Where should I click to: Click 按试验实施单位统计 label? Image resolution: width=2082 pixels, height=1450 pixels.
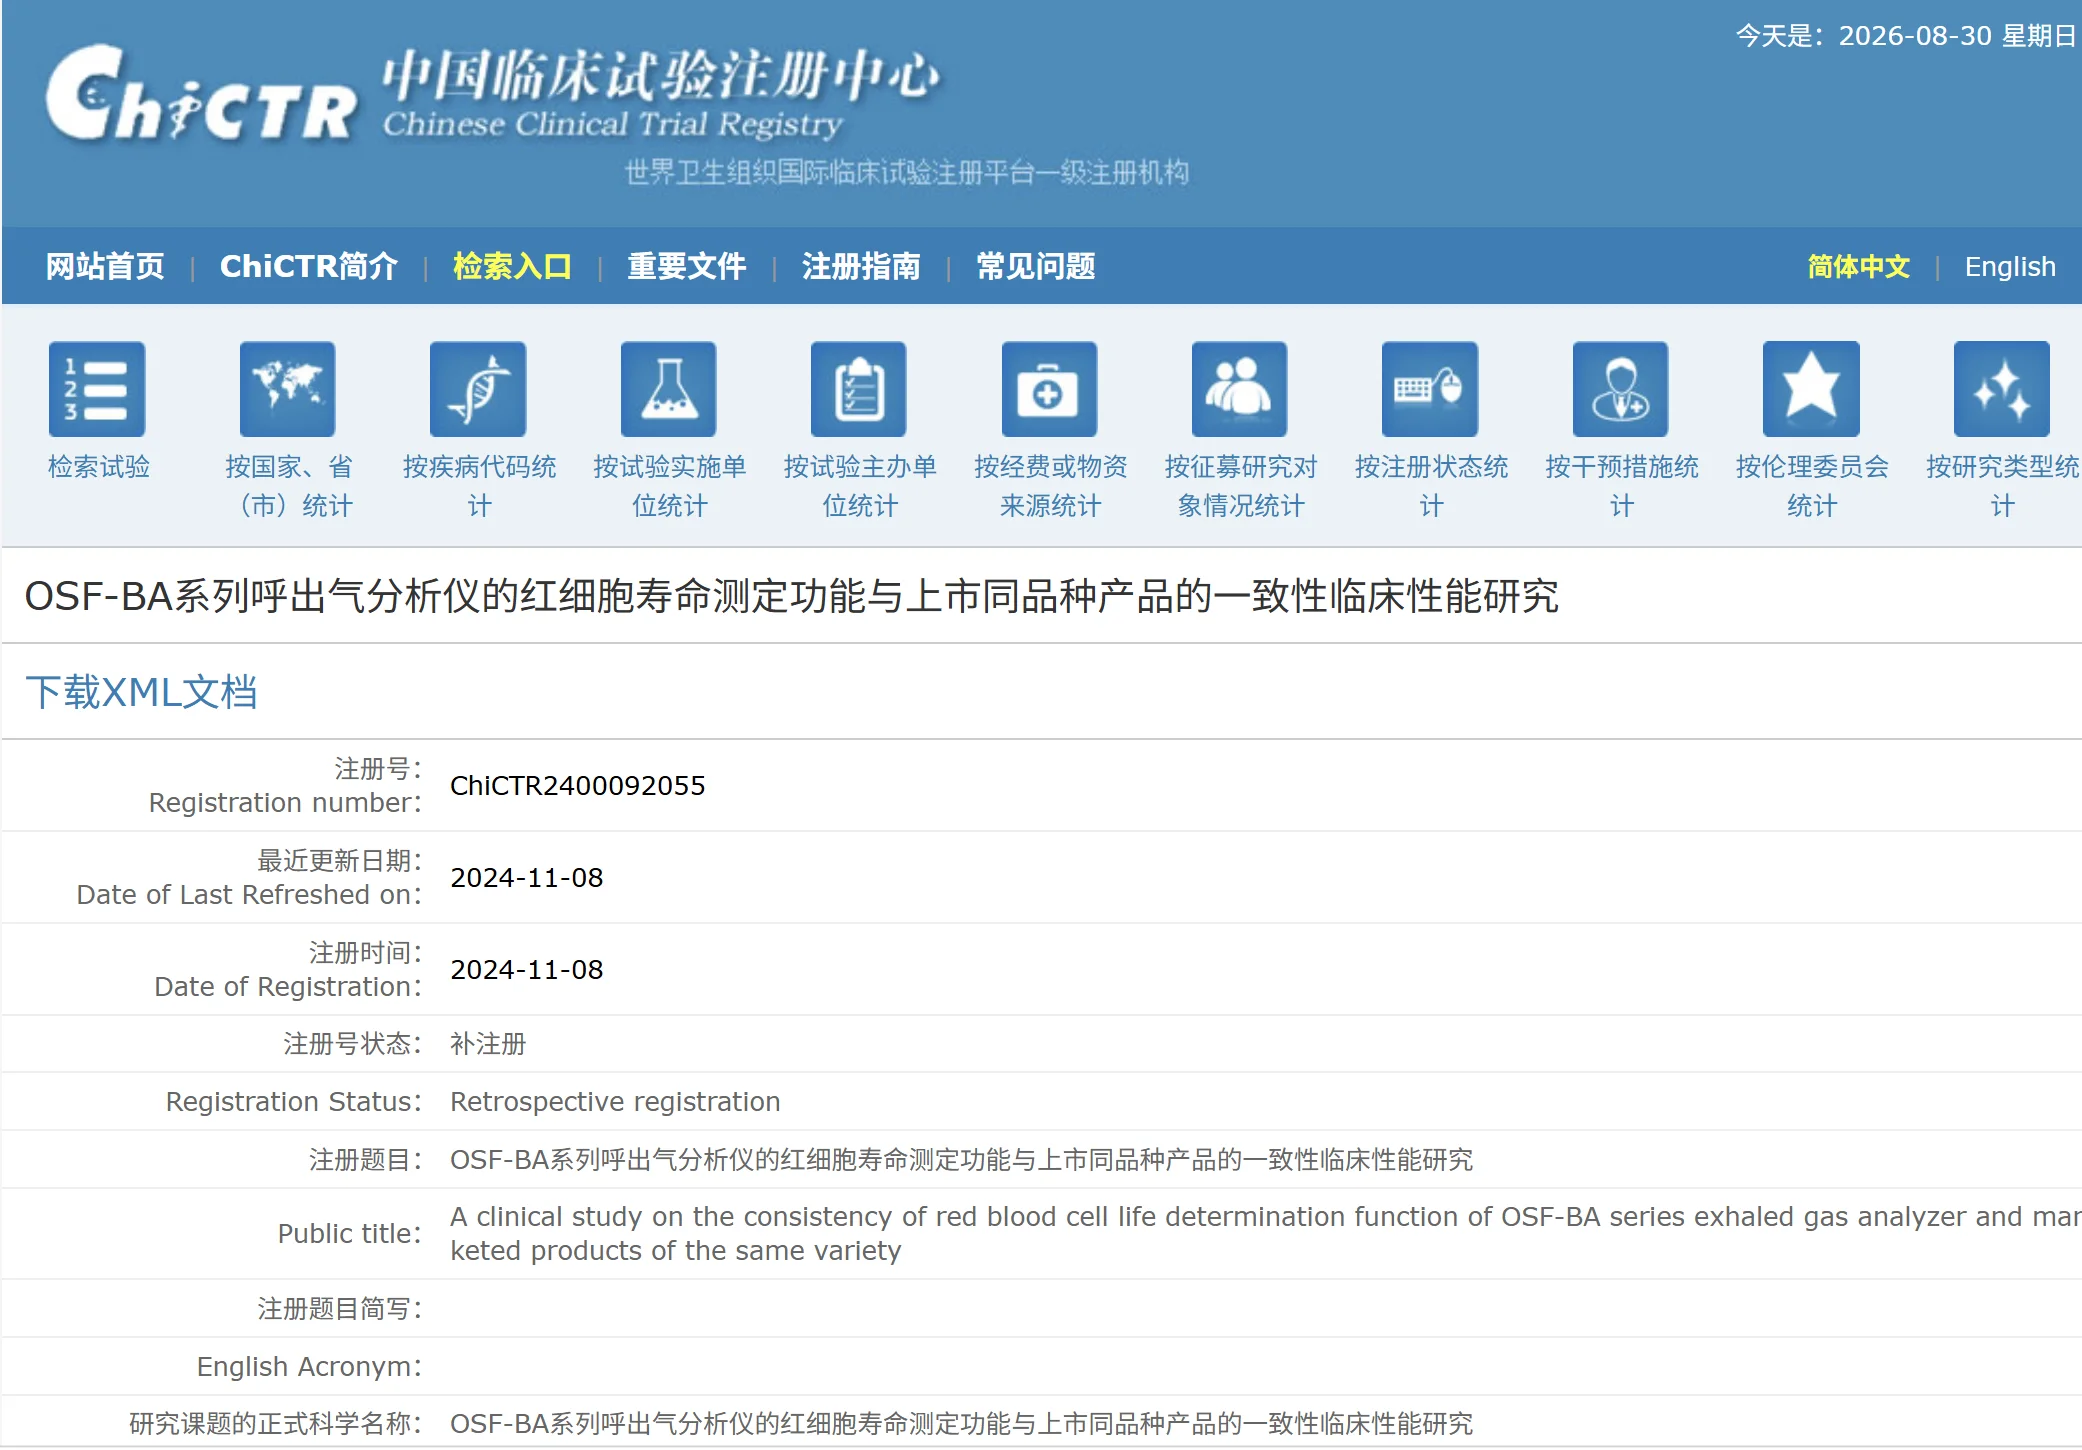coord(669,486)
